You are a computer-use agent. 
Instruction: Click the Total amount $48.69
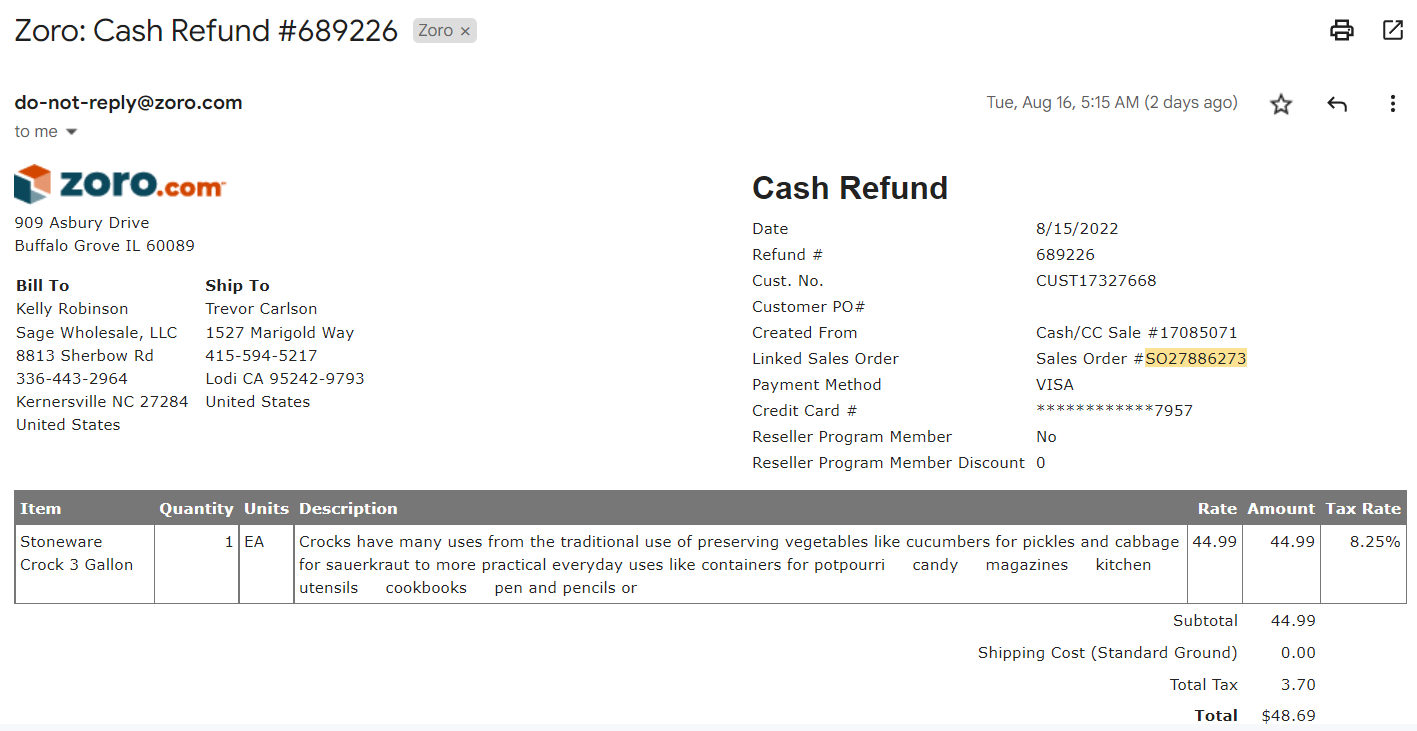[x=1289, y=715]
